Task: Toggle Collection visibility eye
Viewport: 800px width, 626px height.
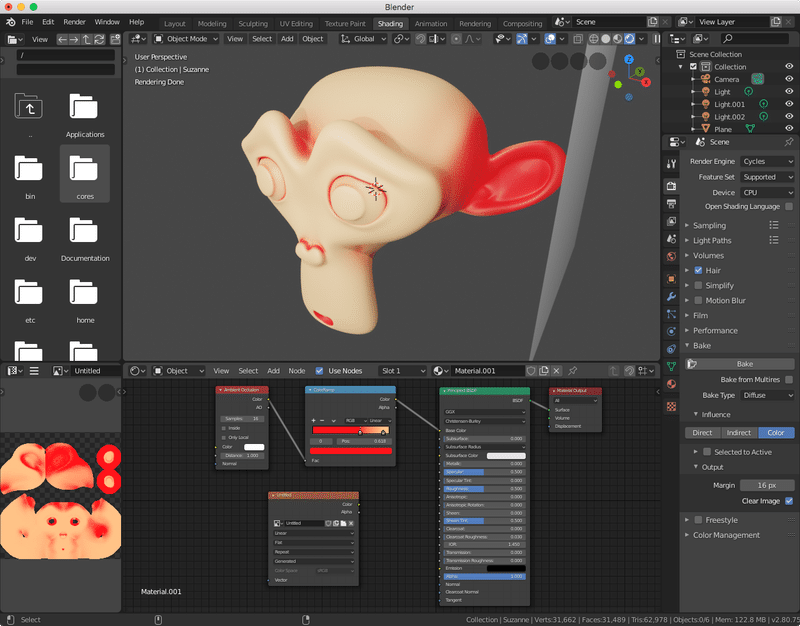Action: tap(789, 66)
